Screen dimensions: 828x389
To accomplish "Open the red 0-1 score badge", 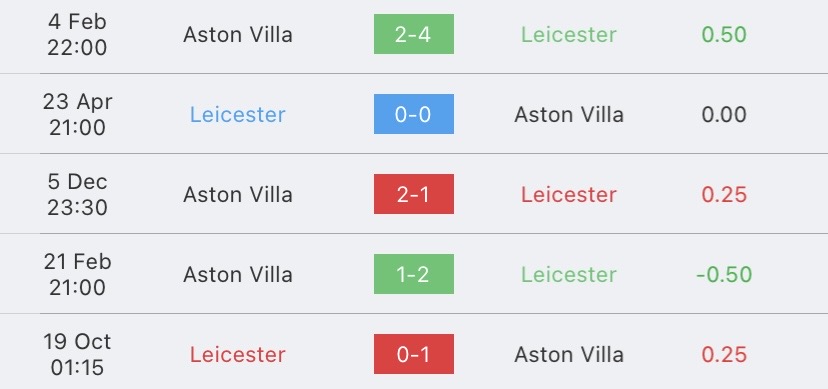I will coord(413,354).
